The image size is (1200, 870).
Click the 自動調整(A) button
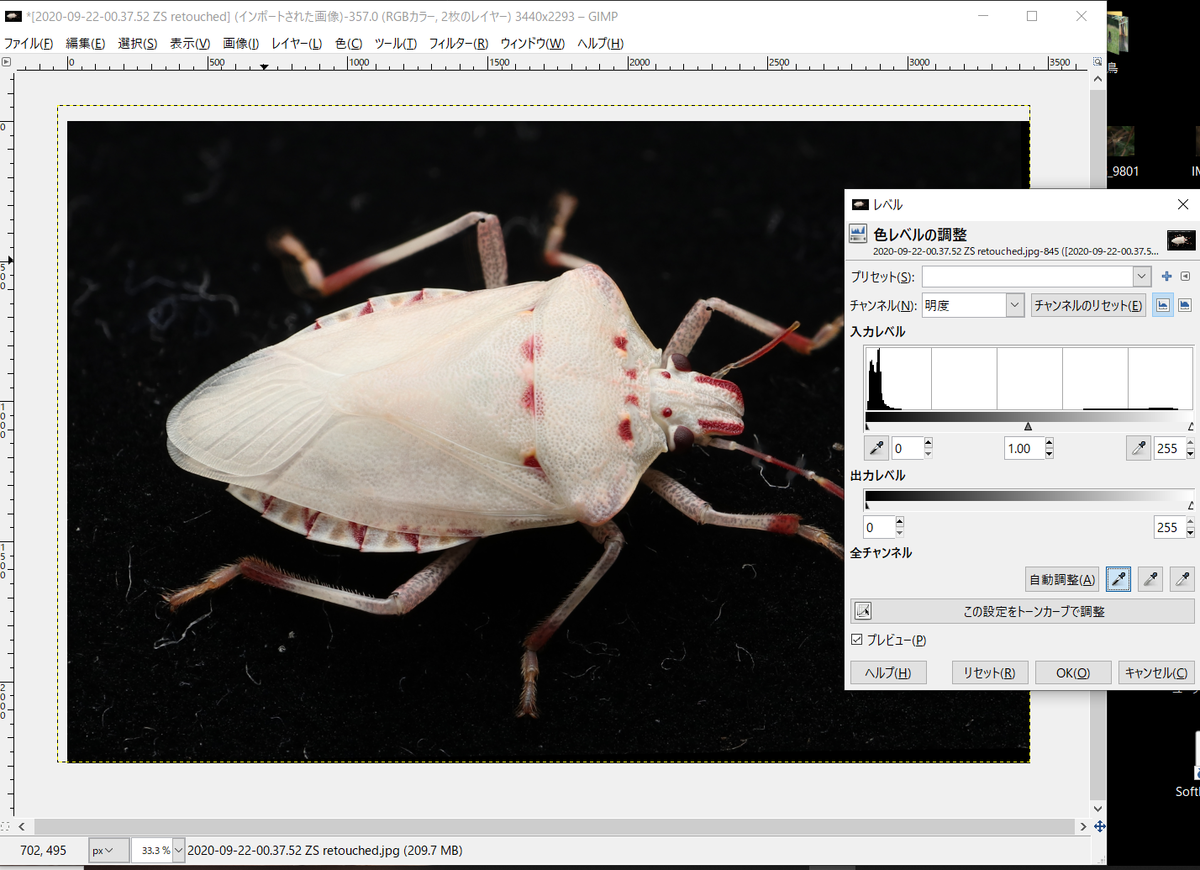tap(1062, 579)
